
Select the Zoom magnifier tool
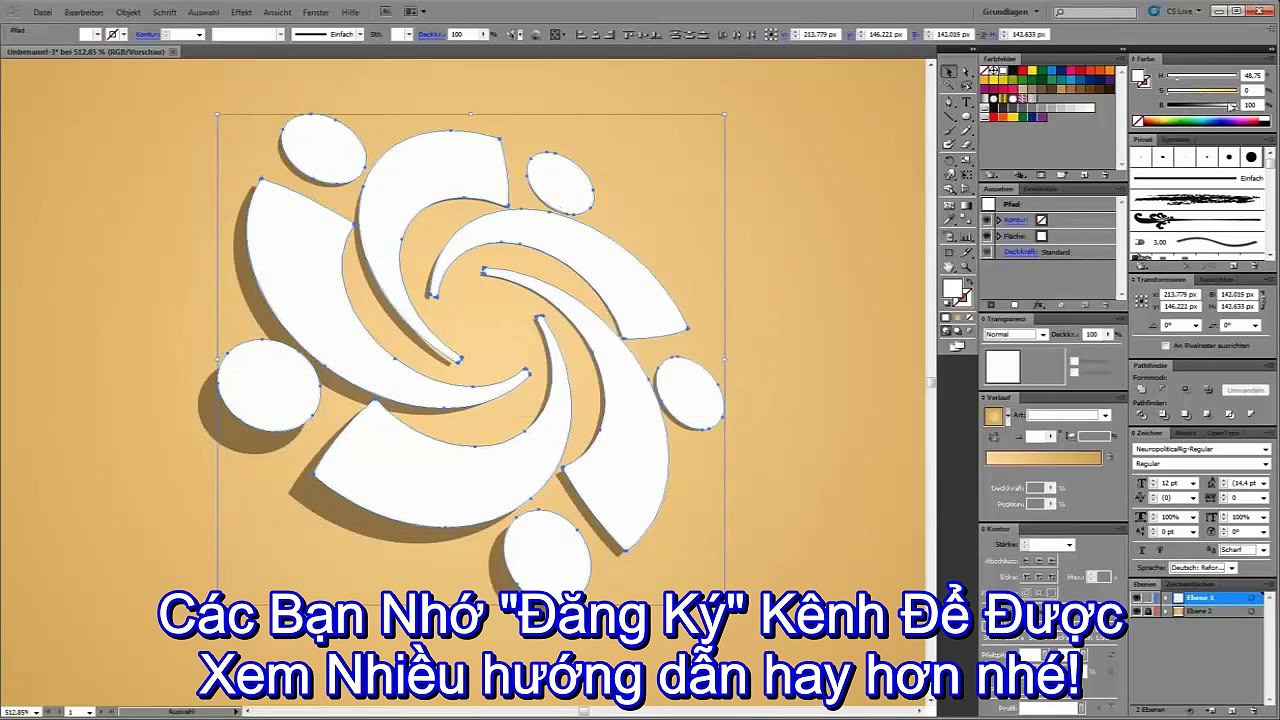966,266
